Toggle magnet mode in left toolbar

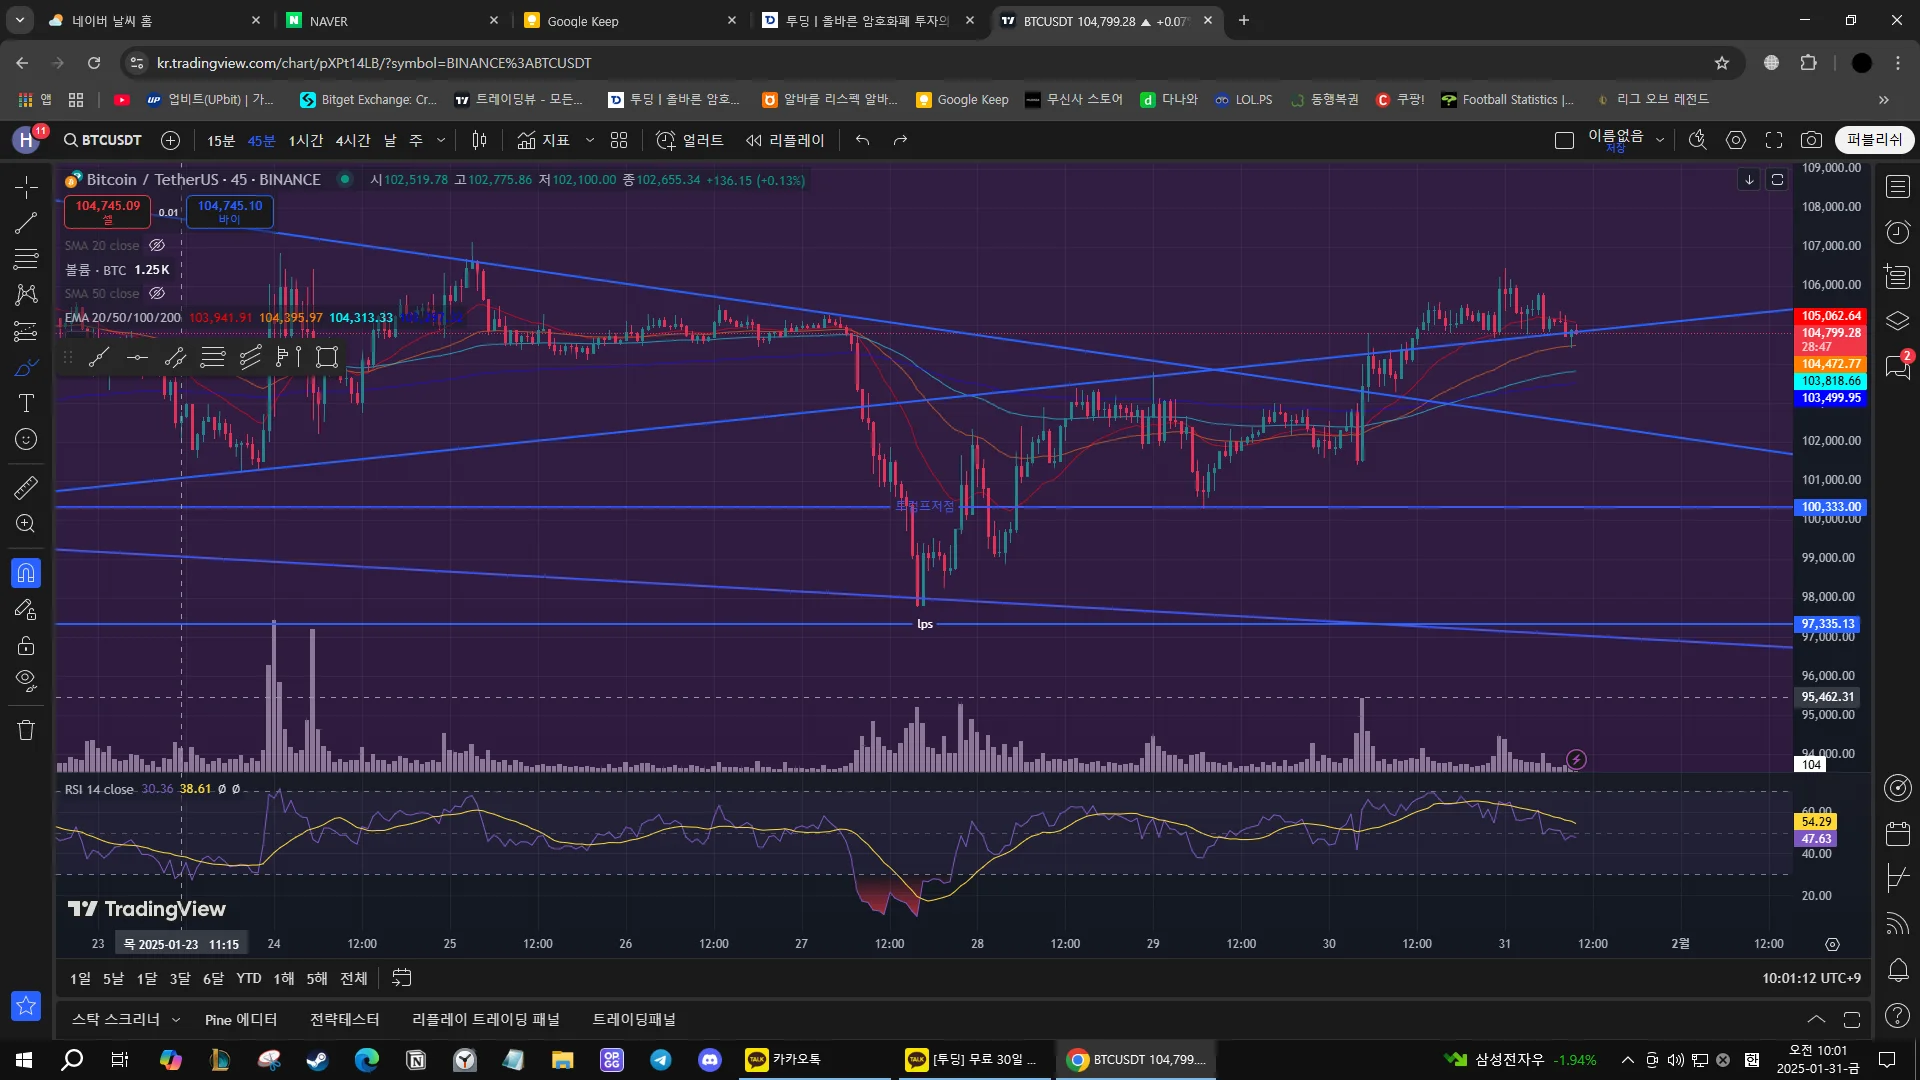(26, 573)
